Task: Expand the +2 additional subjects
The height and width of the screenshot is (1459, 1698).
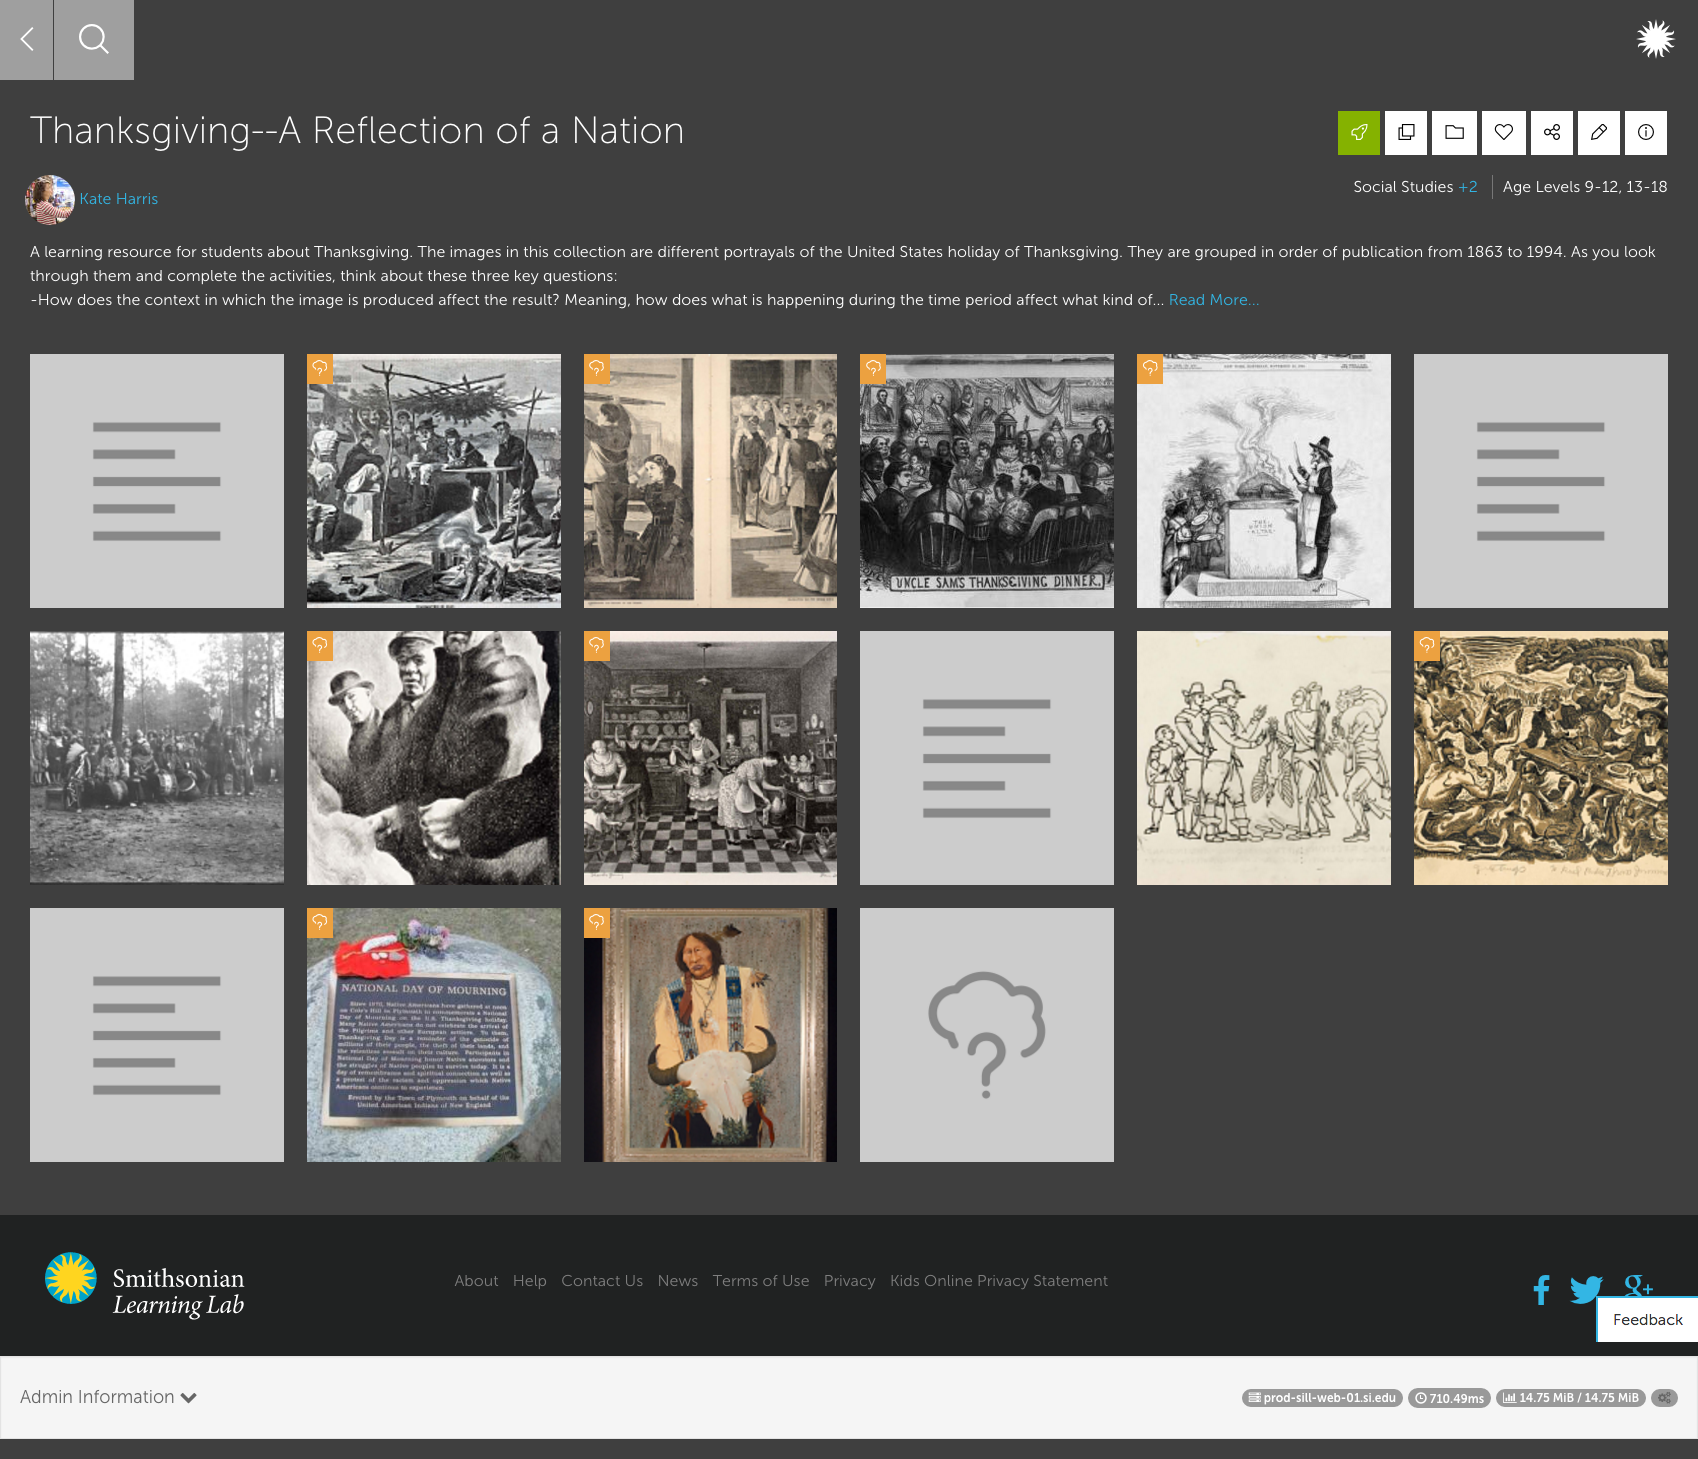Action: pyautogui.click(x=1467, y=187)
